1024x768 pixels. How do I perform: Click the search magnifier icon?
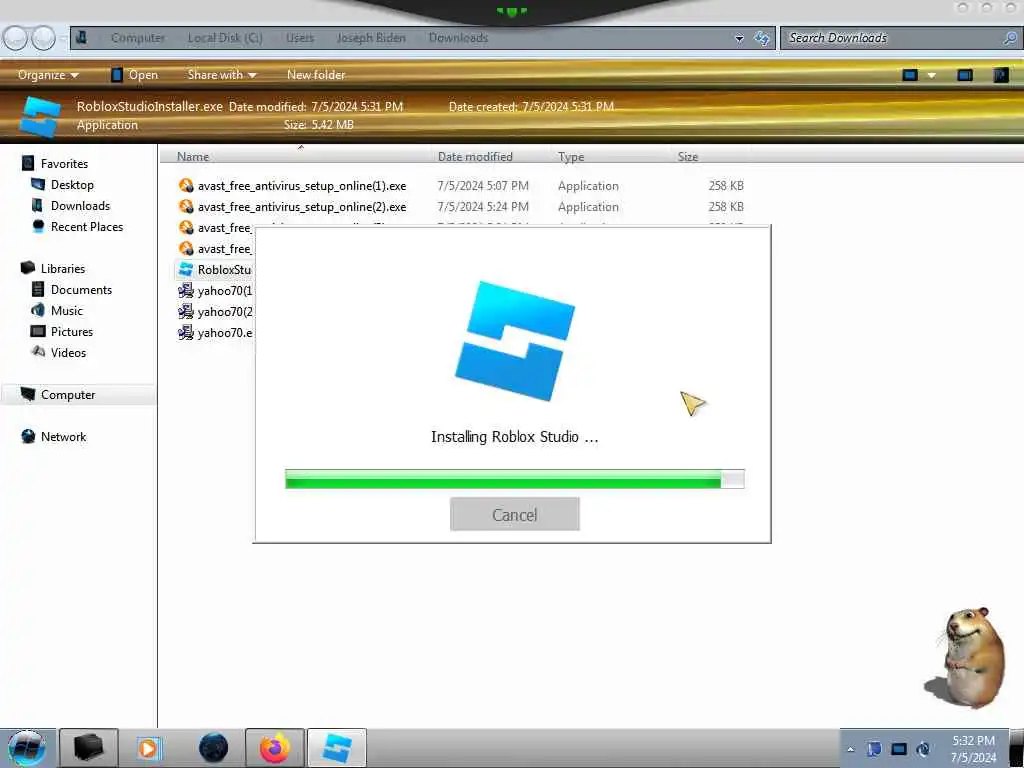(1010, 38)
